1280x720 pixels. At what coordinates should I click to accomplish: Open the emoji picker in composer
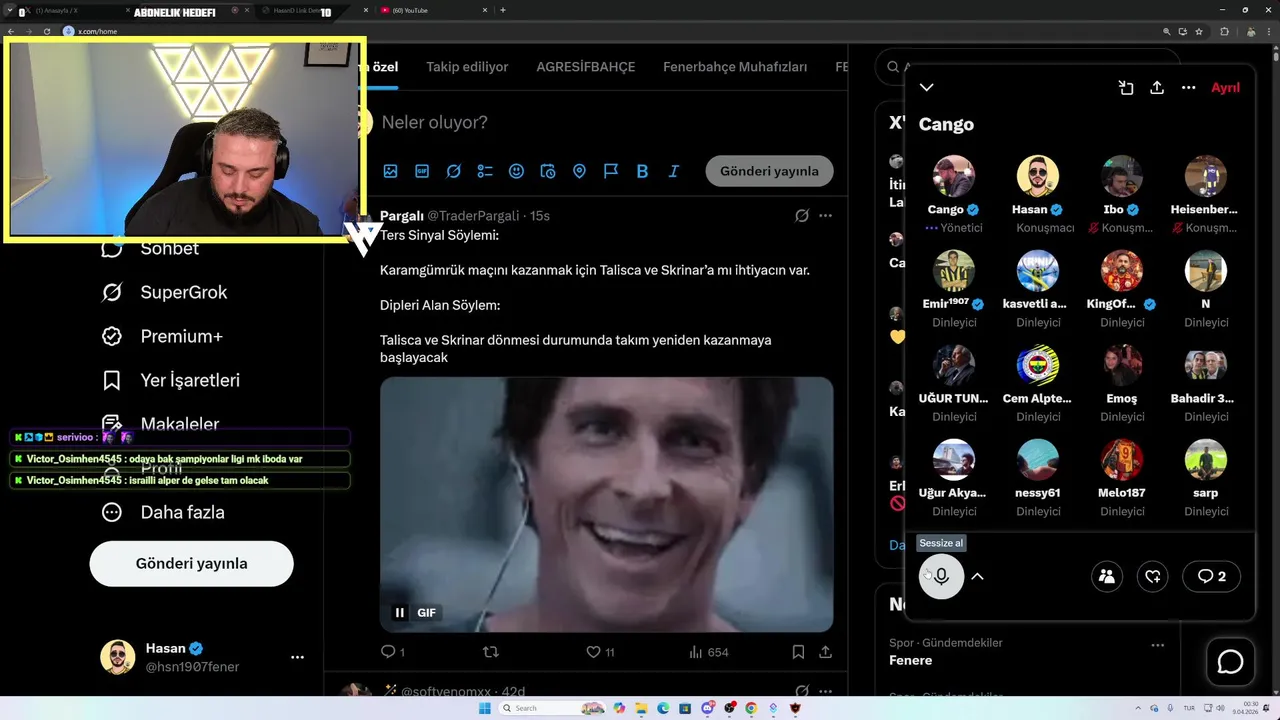click(516, 171)
